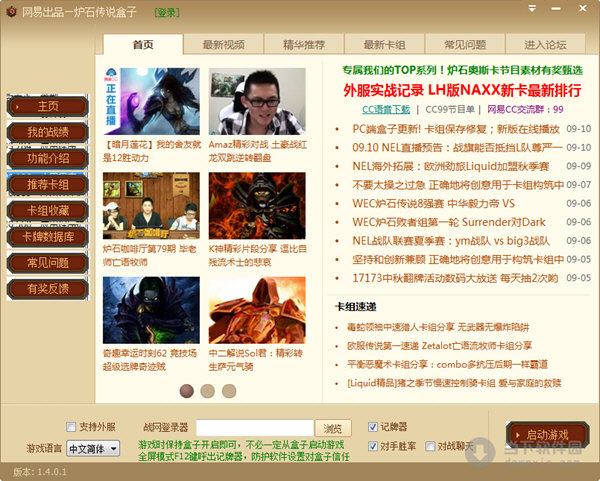Screen dimensions: 600x481
Task: Switch to the 最新视频 tab
Action: click(x=223, y=44)
